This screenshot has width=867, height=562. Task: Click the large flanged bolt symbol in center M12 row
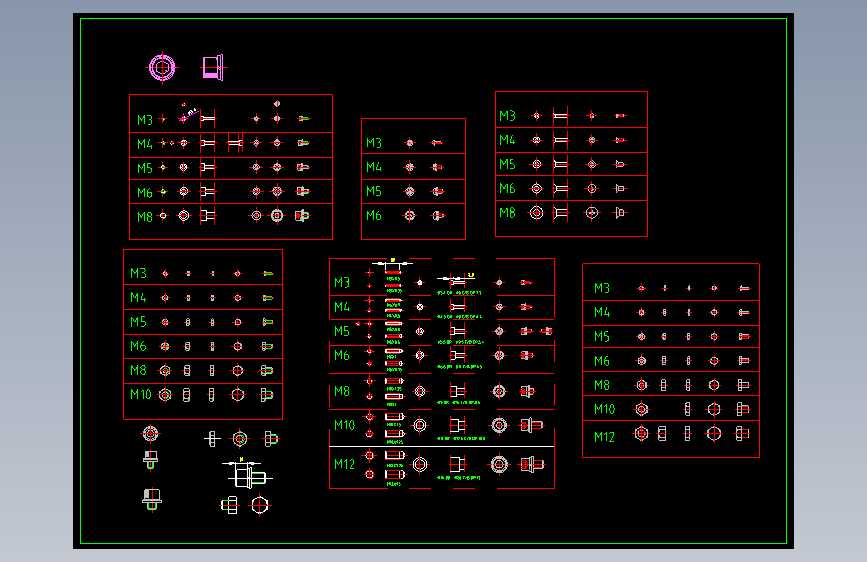pyautogui.click(x=532, y=464)
